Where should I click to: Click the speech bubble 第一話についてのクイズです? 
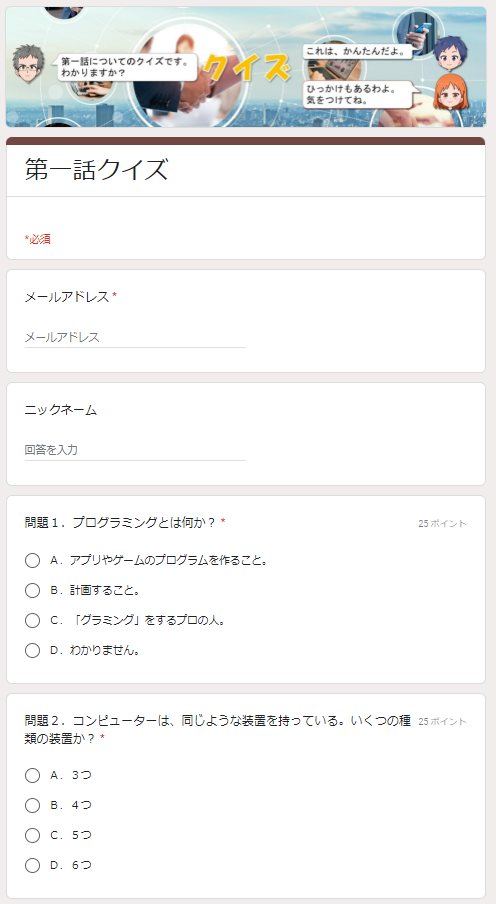coord(127,67)
